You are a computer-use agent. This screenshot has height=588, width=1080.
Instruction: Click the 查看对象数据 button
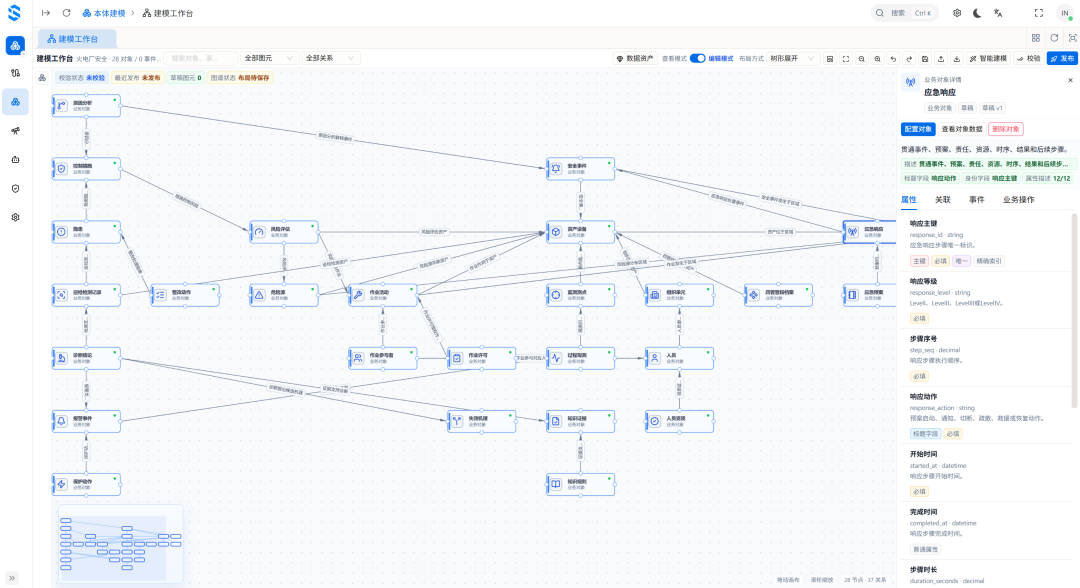[x=962, y=129]
